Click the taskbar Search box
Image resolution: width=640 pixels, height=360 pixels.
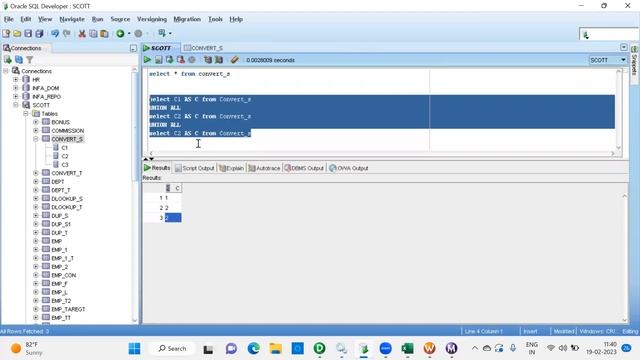point(173,349)
